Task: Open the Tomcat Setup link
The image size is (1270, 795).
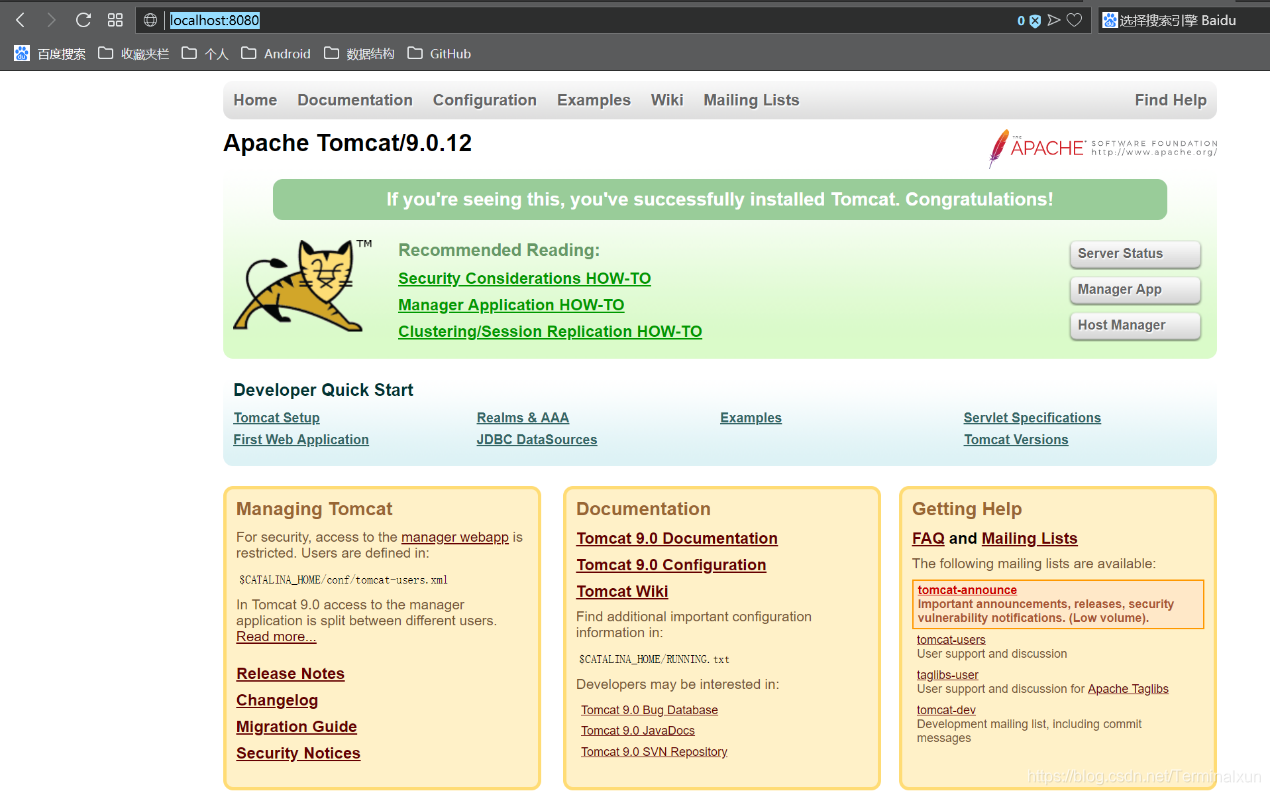Action: click(x=277, y=418)
